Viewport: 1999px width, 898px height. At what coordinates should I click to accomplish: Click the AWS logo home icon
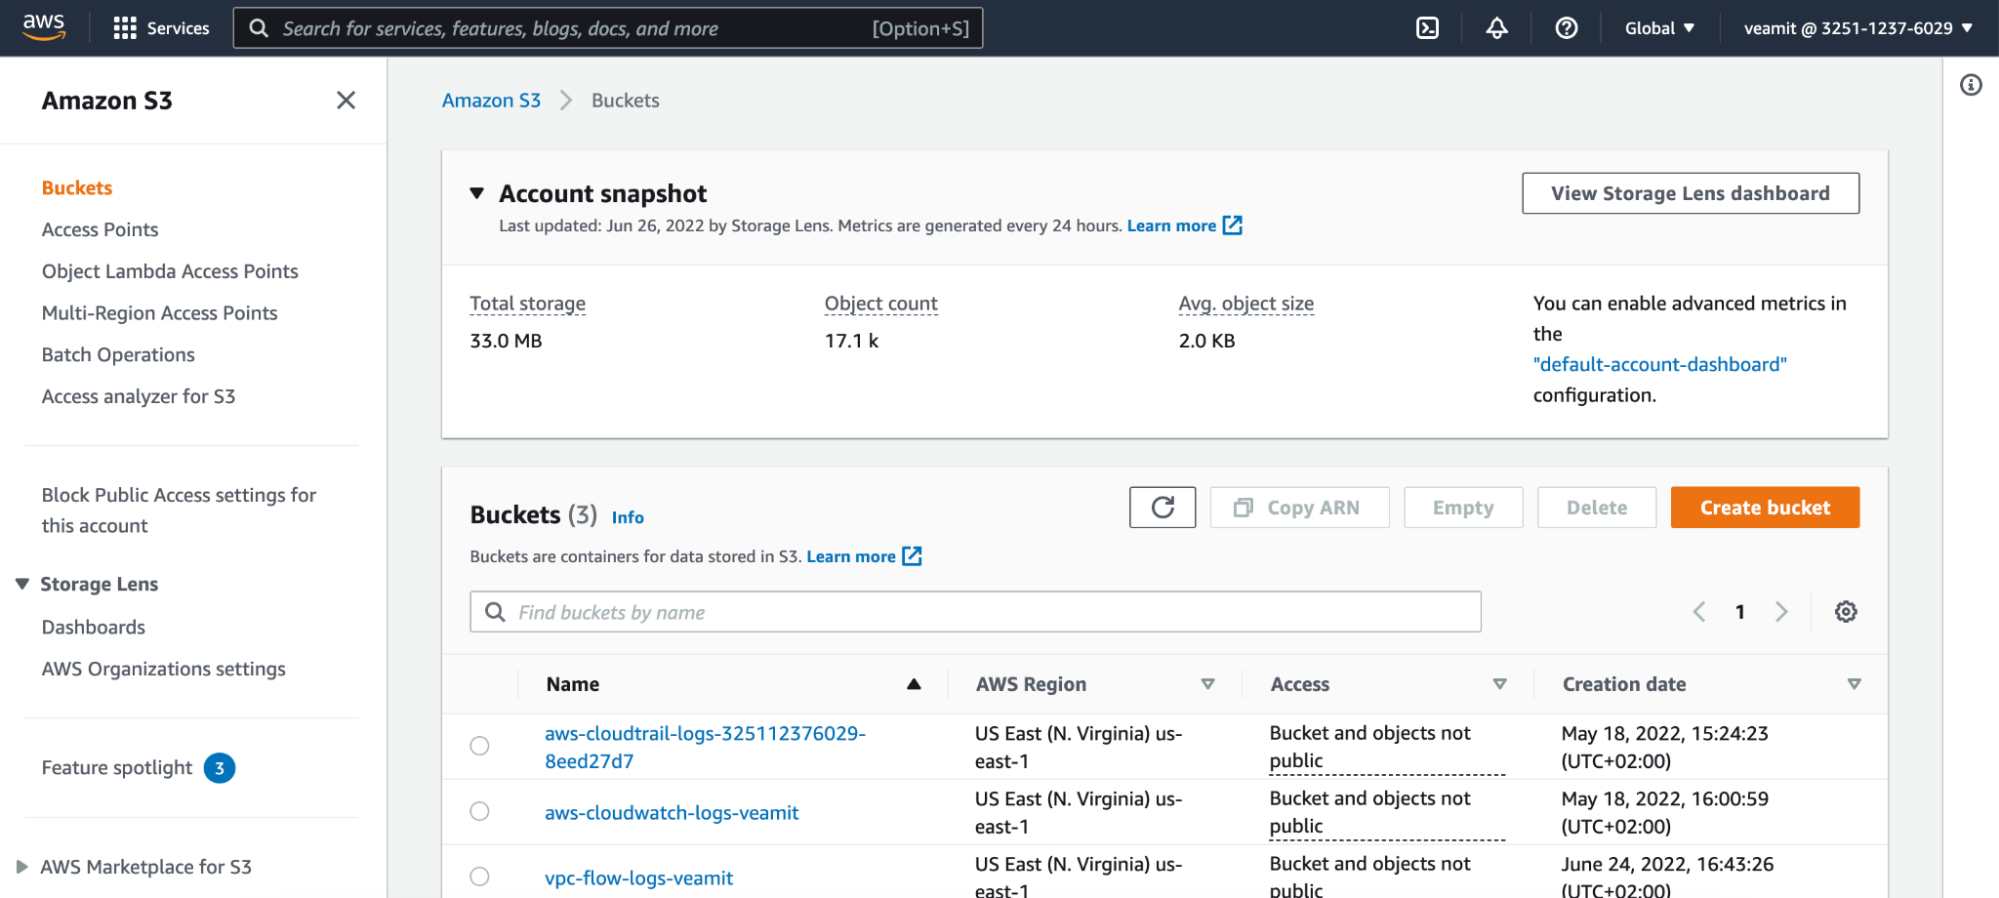point(44,27)
